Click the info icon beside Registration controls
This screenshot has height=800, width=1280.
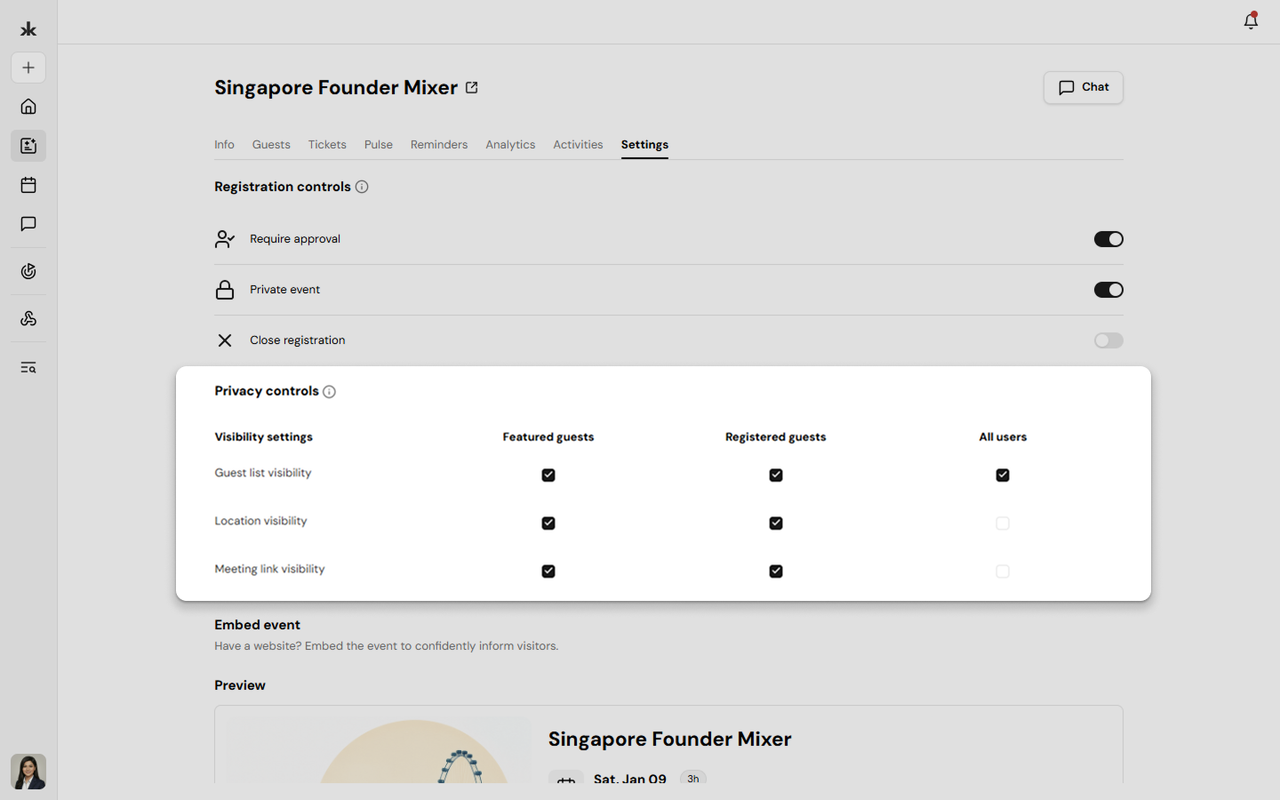click(362, 187)
